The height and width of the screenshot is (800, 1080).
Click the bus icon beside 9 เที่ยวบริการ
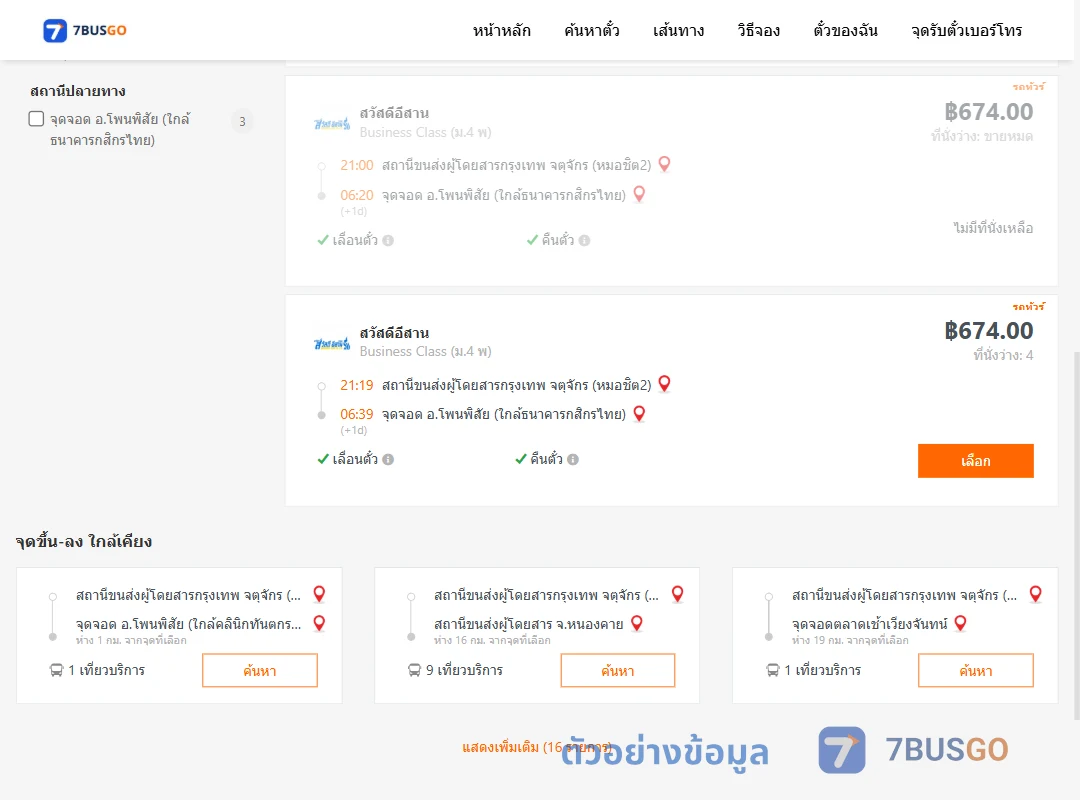(x=414, y=670)
